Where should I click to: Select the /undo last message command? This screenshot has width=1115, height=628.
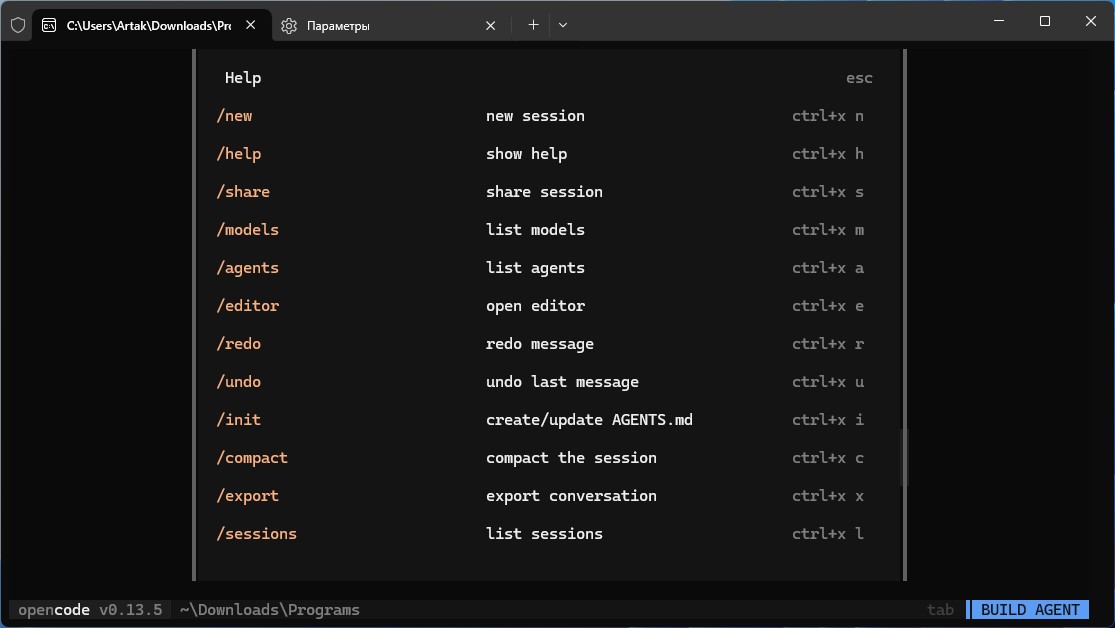[239, 382]
